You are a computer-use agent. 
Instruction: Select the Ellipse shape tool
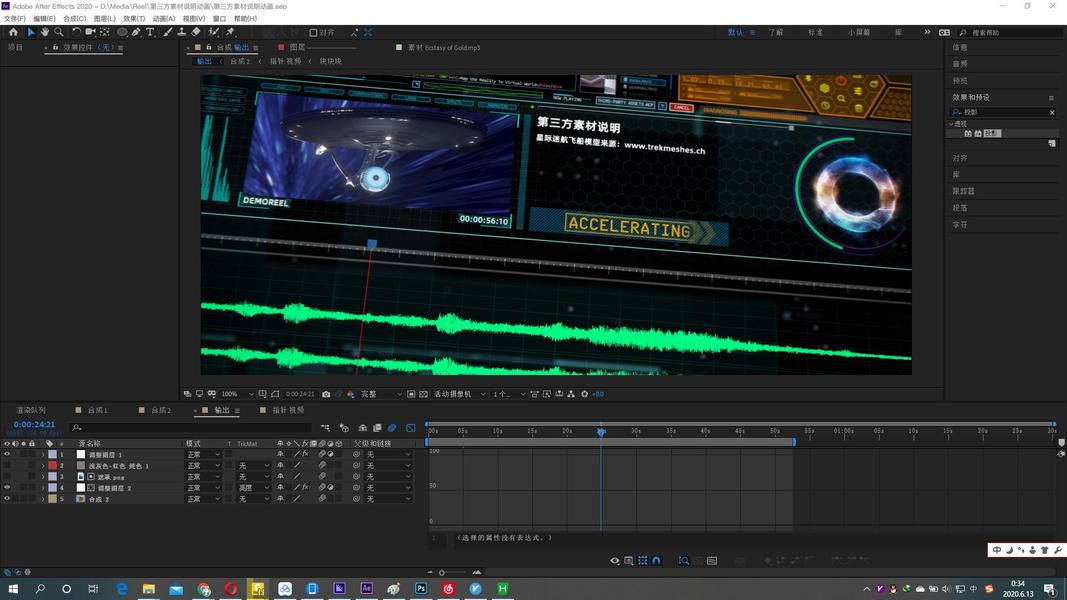(x=122, y=32)
